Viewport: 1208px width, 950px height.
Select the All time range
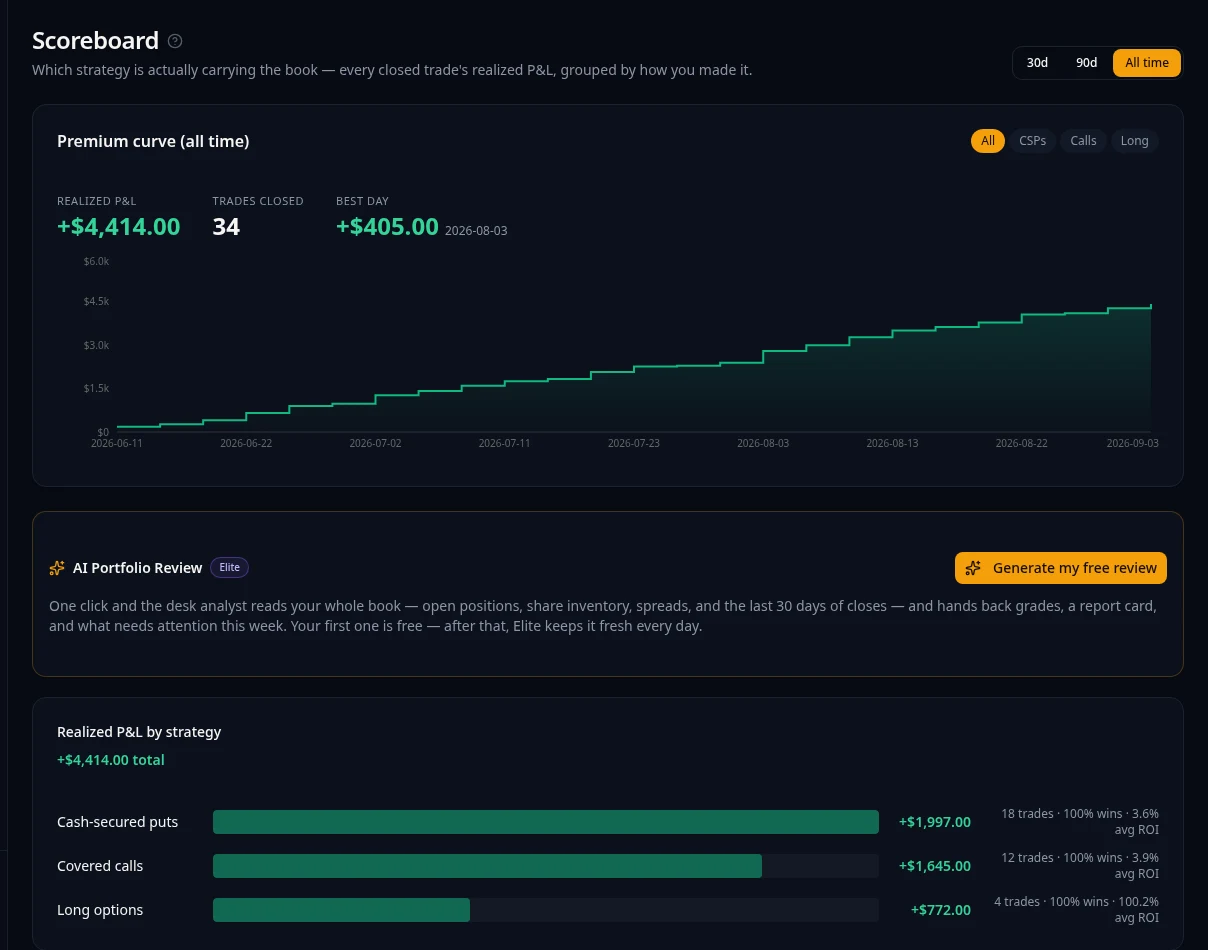[1147, 63]
